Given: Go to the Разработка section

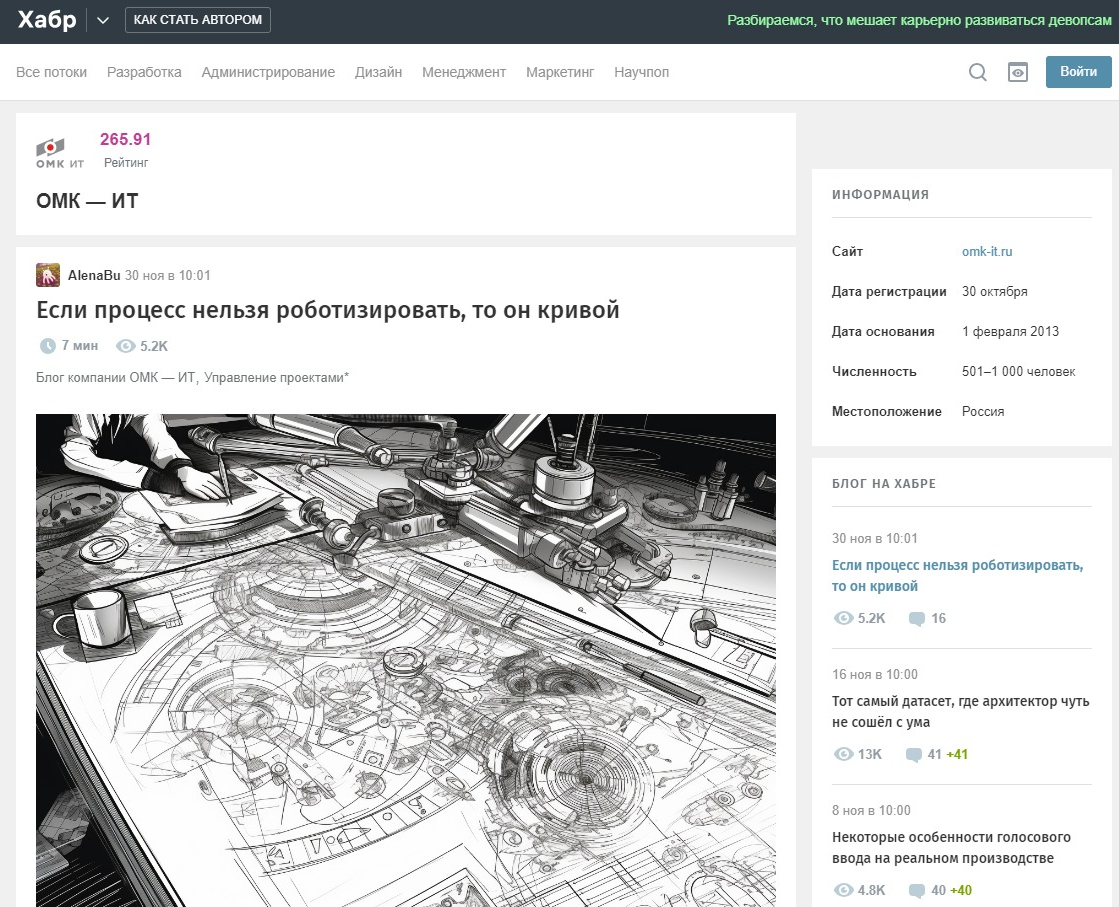Looking at the screenshot, I should pyautogui.click(x=144, y=72).
